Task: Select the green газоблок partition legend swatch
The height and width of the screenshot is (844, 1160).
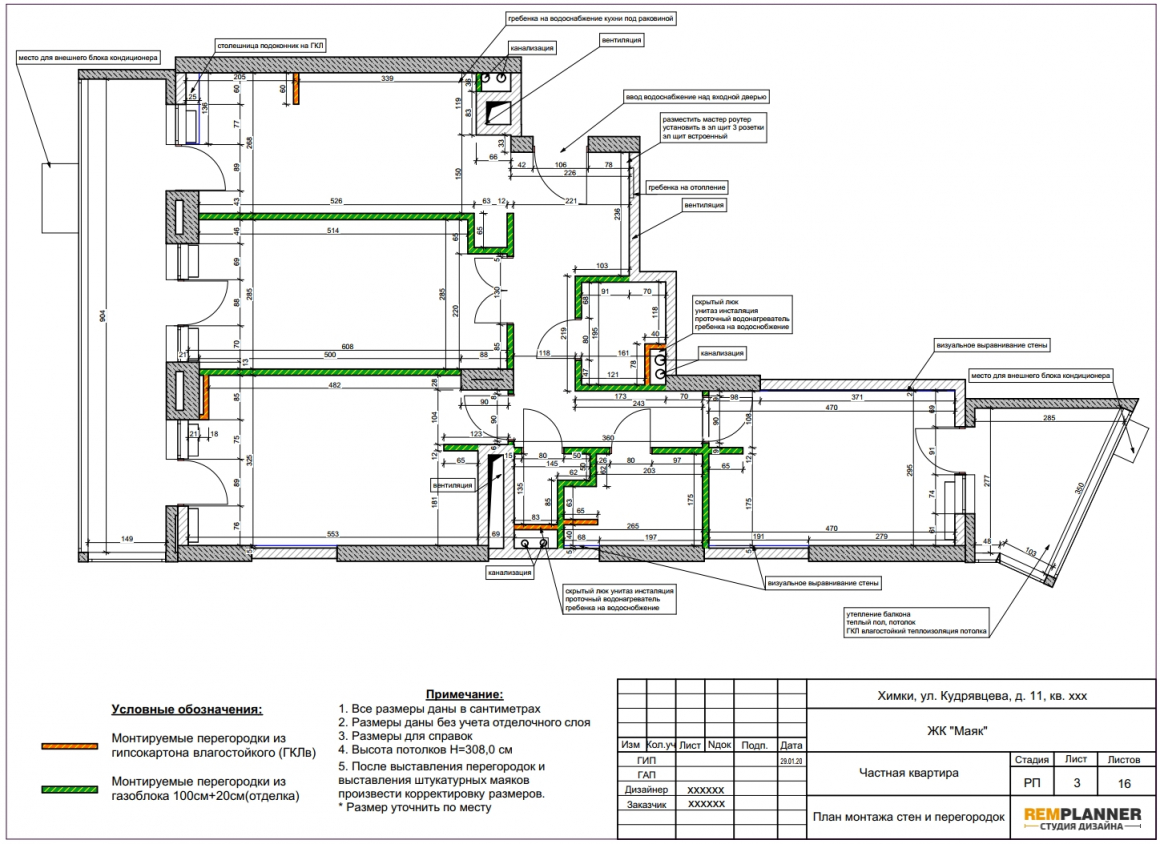Action: (70, 790)
